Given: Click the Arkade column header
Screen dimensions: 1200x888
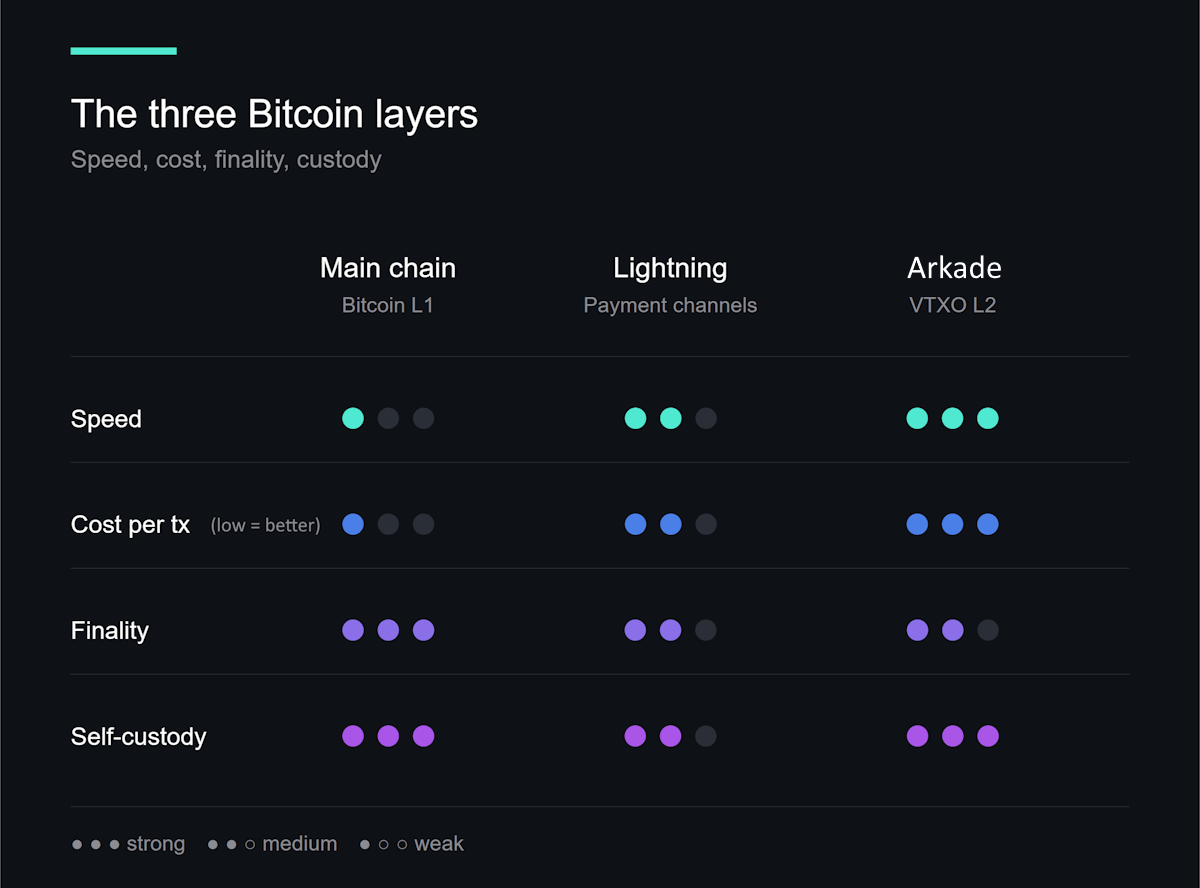Looking at the screenshot, I should click(953, 268).
